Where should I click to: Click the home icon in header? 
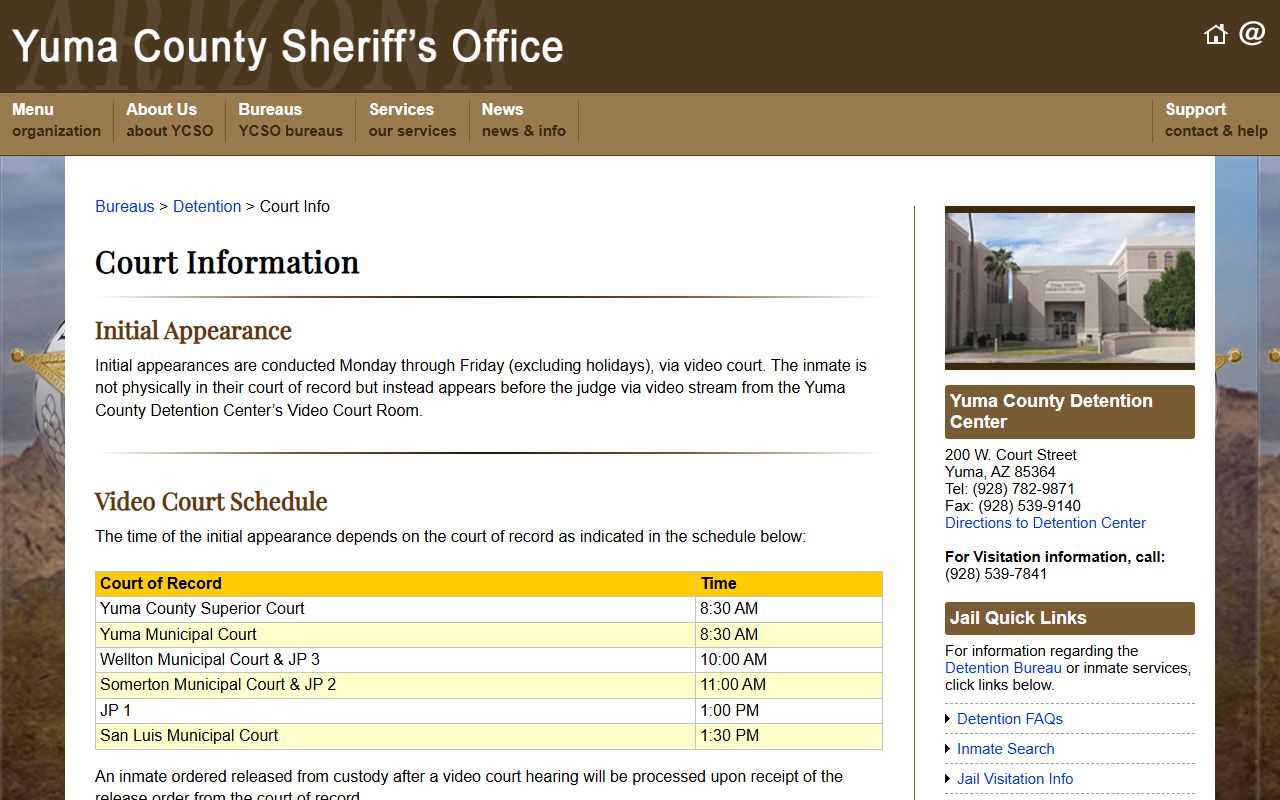pos(1216,35)
